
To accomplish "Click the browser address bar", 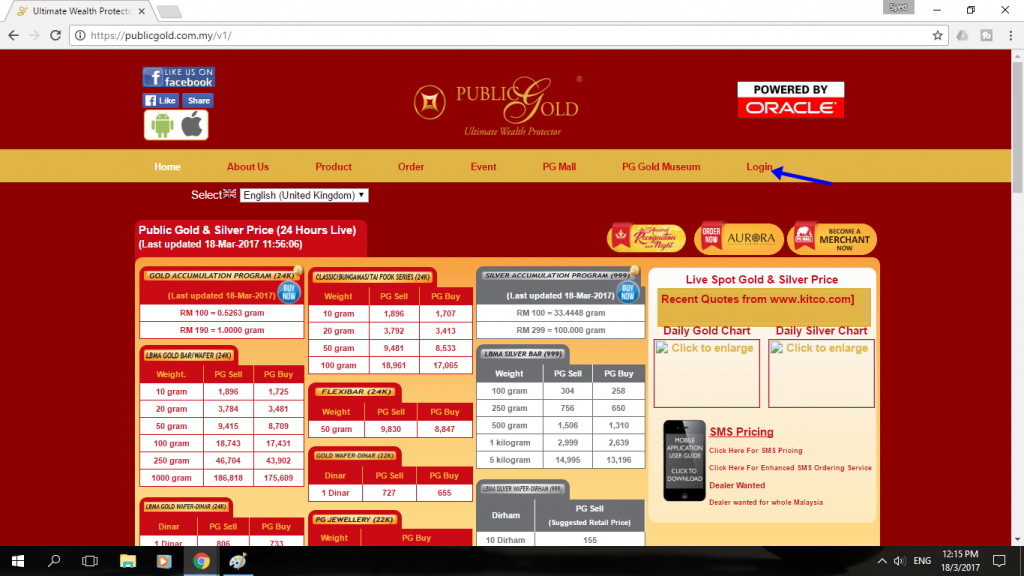I will pyautogui.click(x=503, y=35).
